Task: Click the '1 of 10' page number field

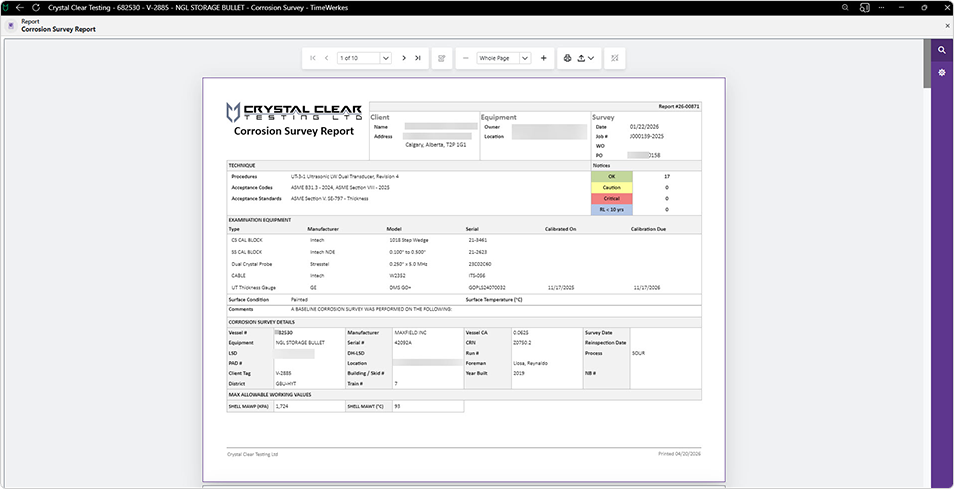Action: tap(358, 58)
